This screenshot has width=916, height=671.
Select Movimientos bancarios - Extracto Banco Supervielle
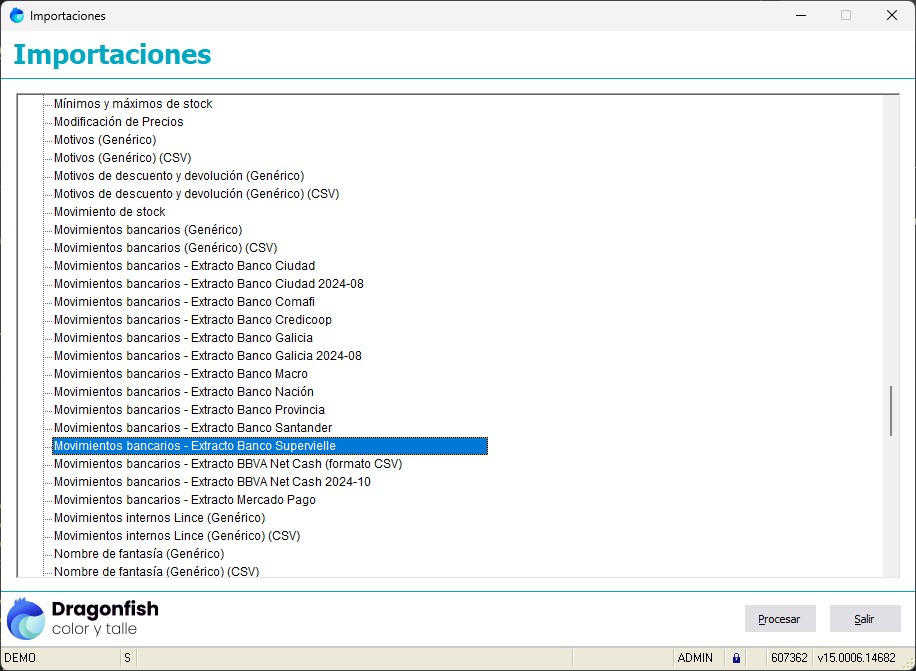pyautogui.click(x=194, y=446)
